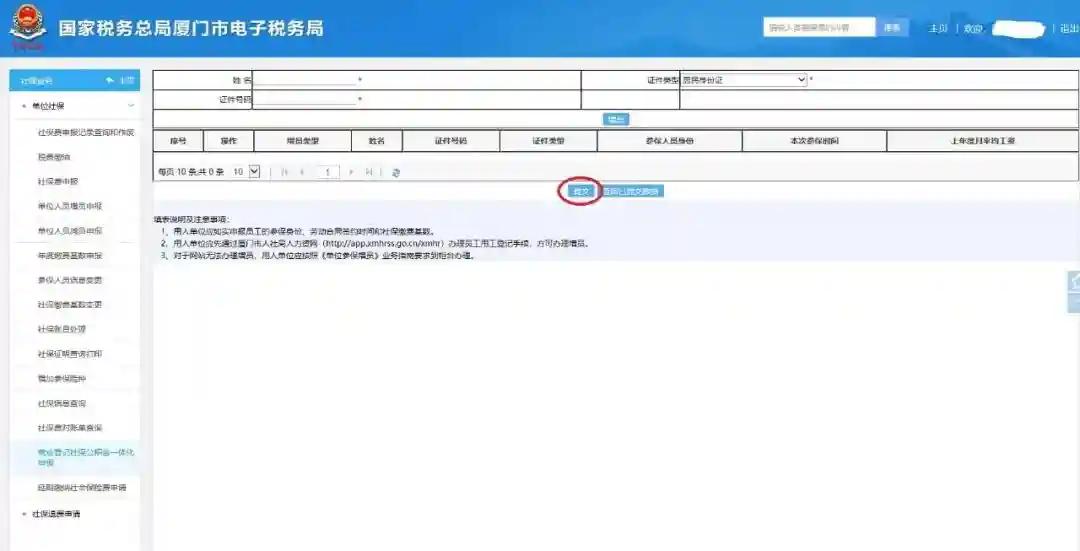Click the top search input box

click(818, 28)
